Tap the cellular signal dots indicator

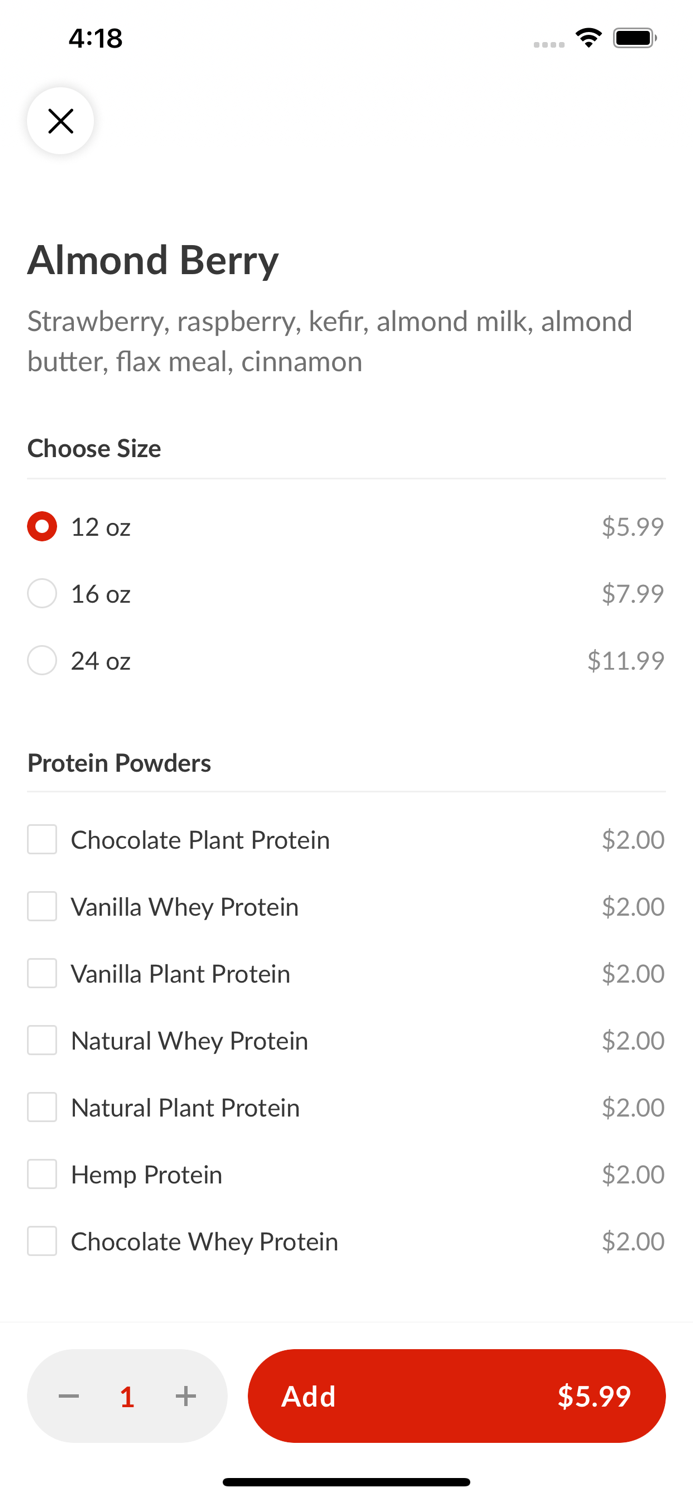549,42
